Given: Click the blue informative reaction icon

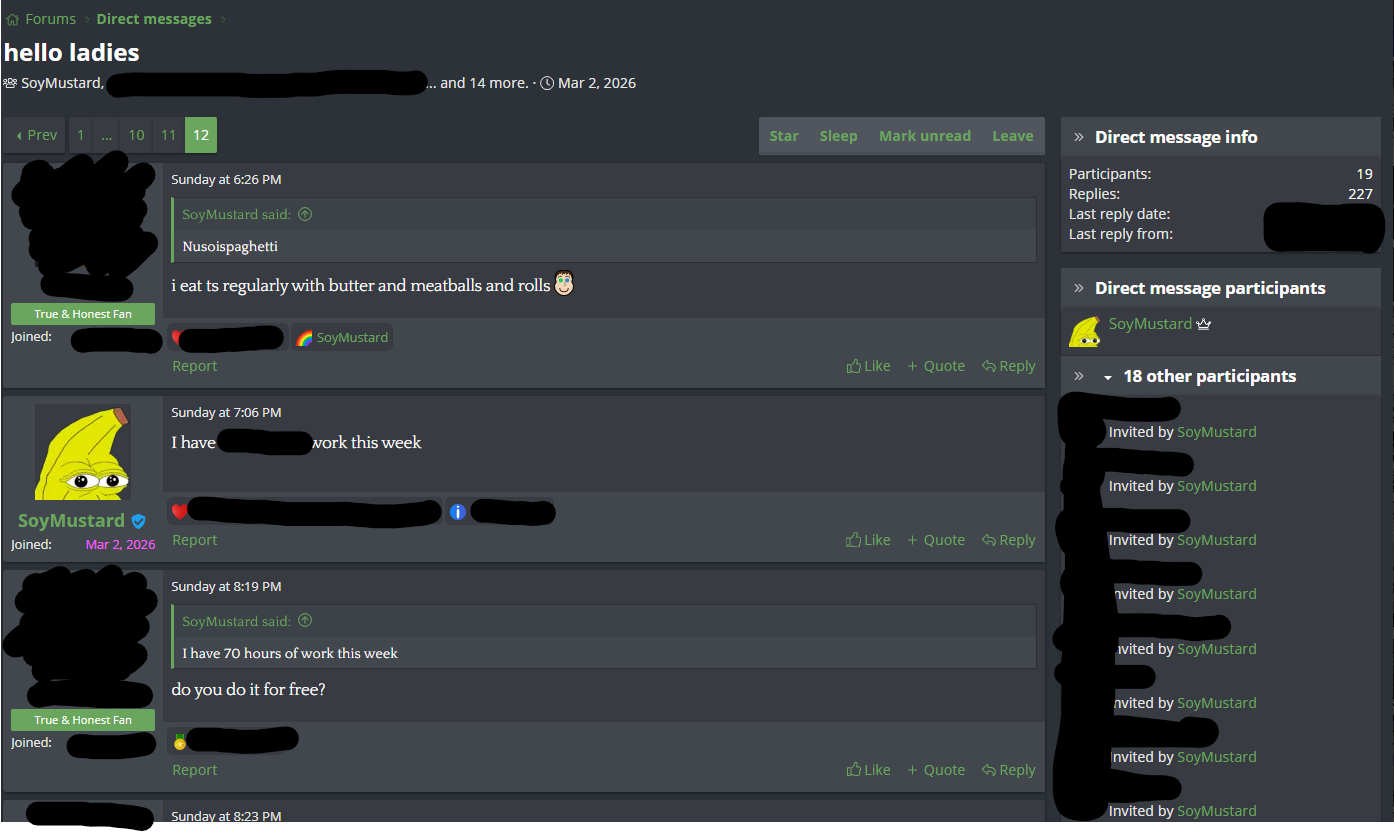Looking at the screenshot, I should pos(458,512).
